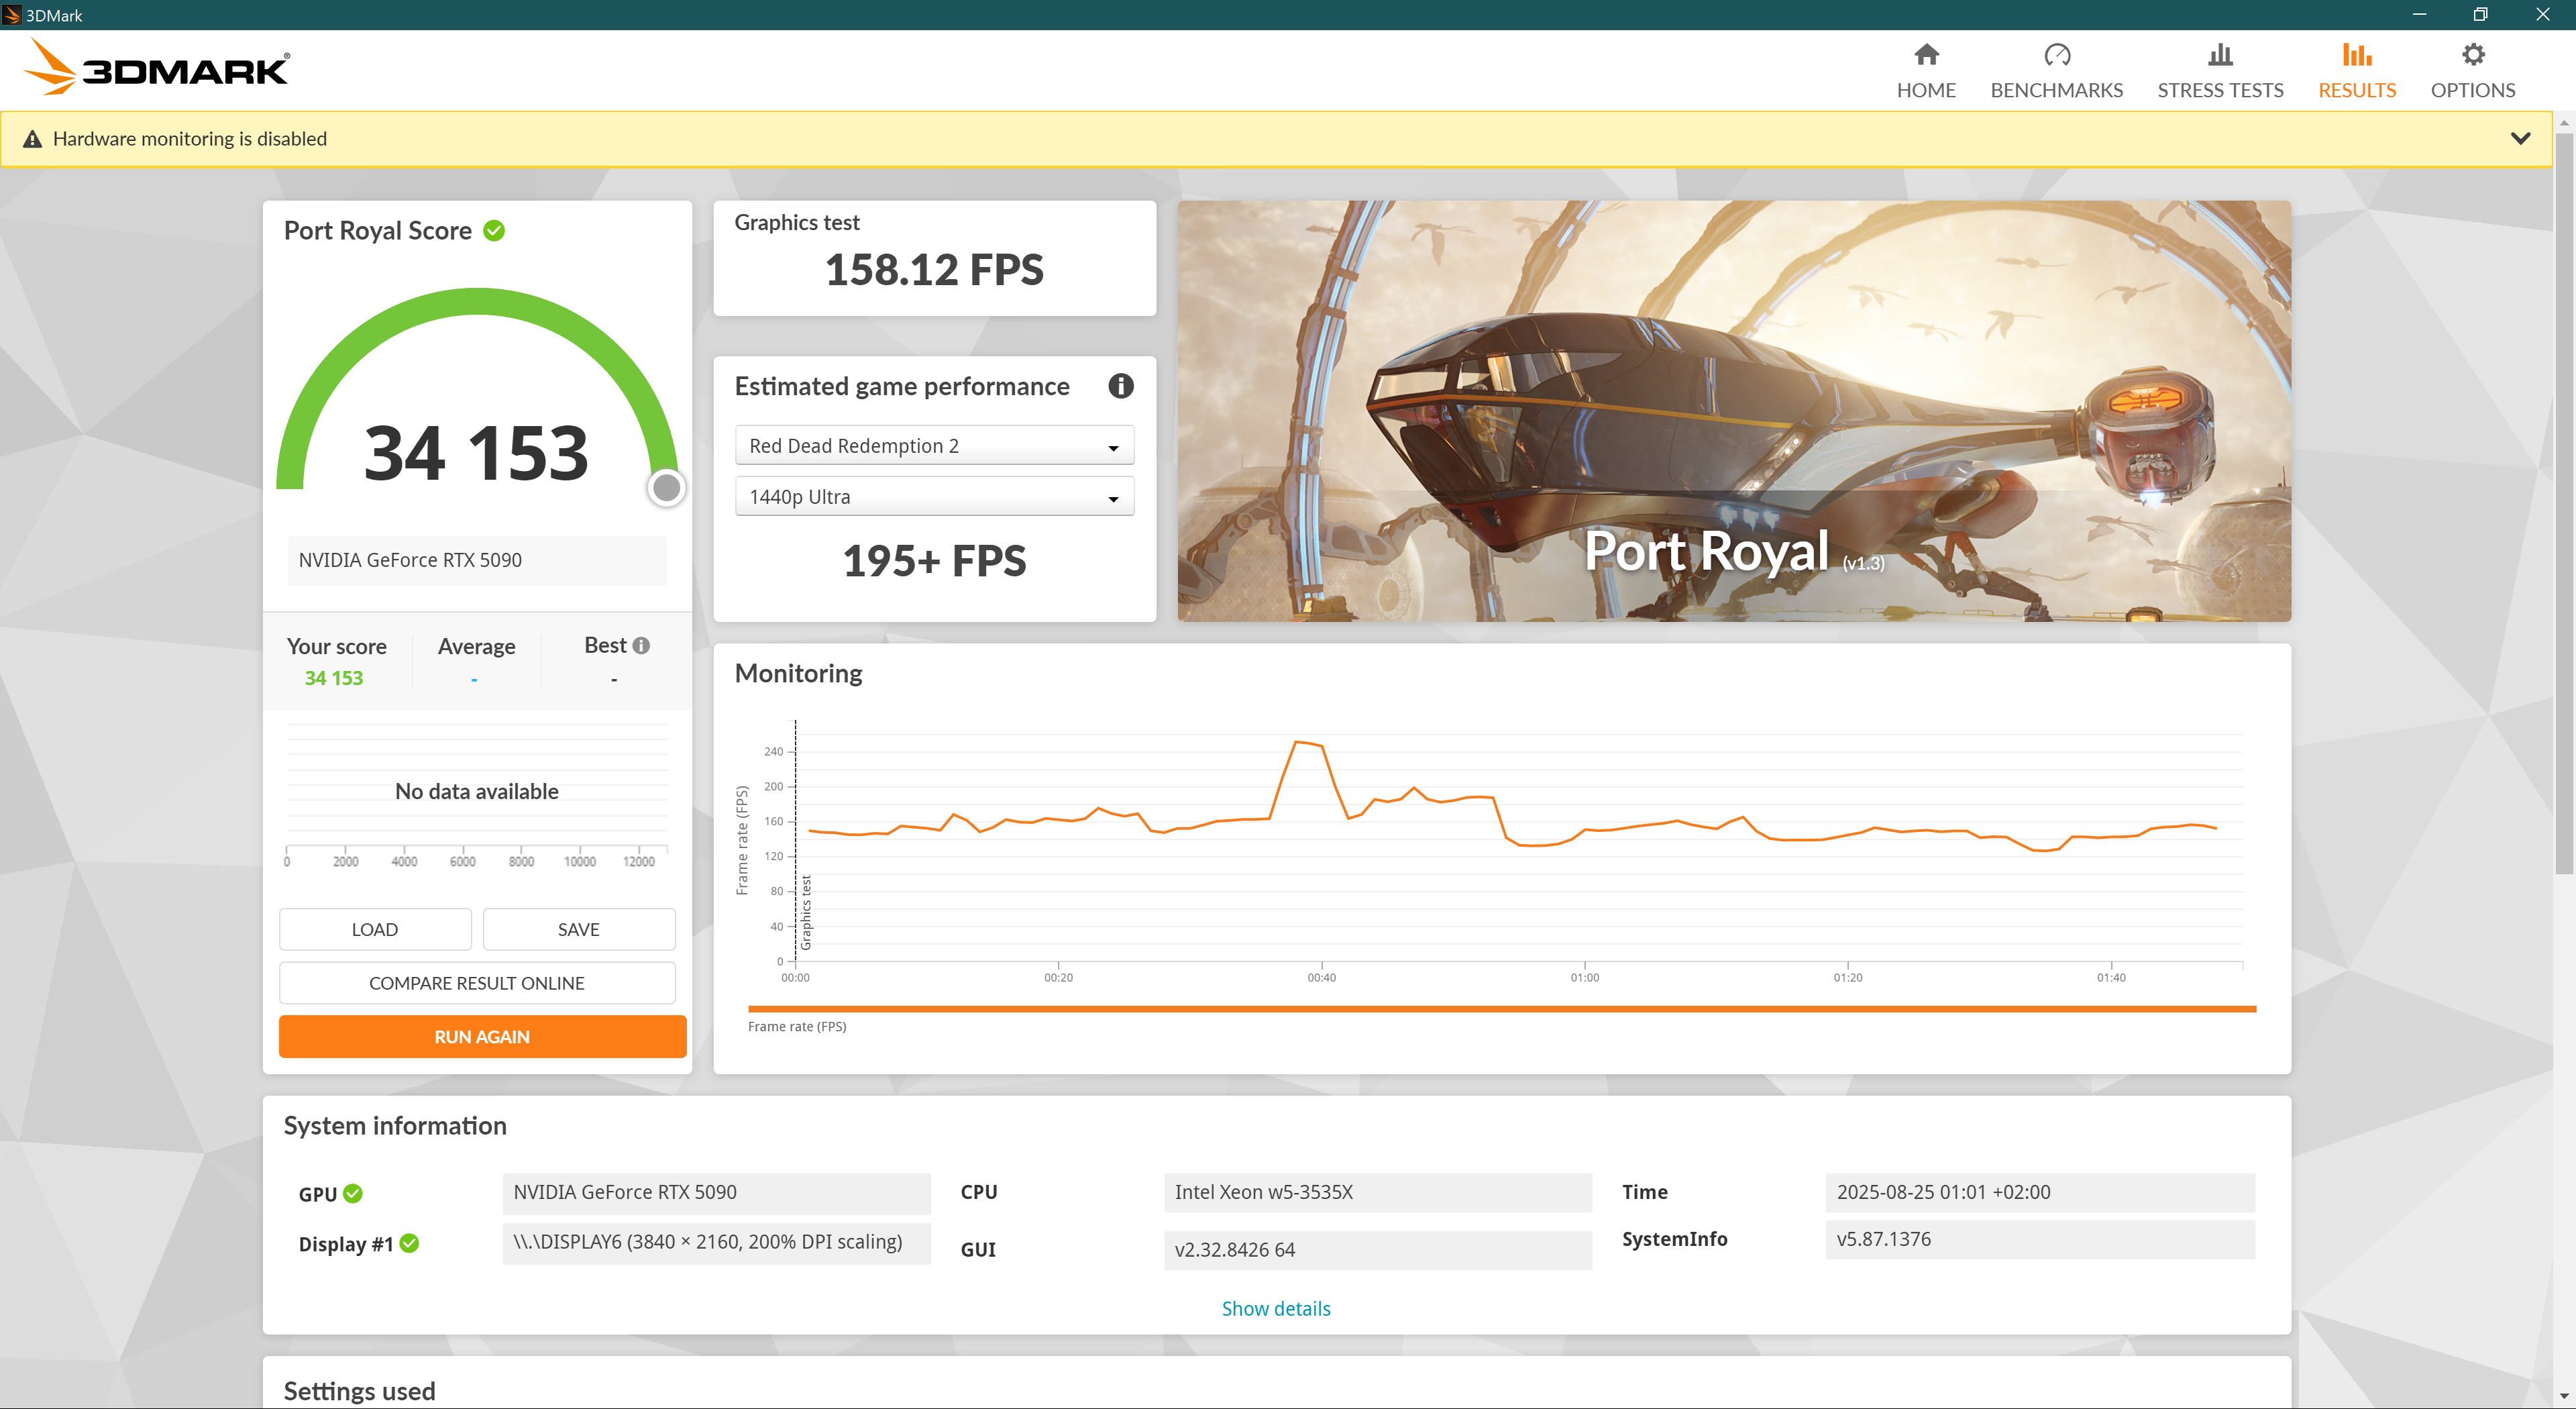Click the 3DMark logo
This screenshot has height=1409, width=2576.
[156, 68]
